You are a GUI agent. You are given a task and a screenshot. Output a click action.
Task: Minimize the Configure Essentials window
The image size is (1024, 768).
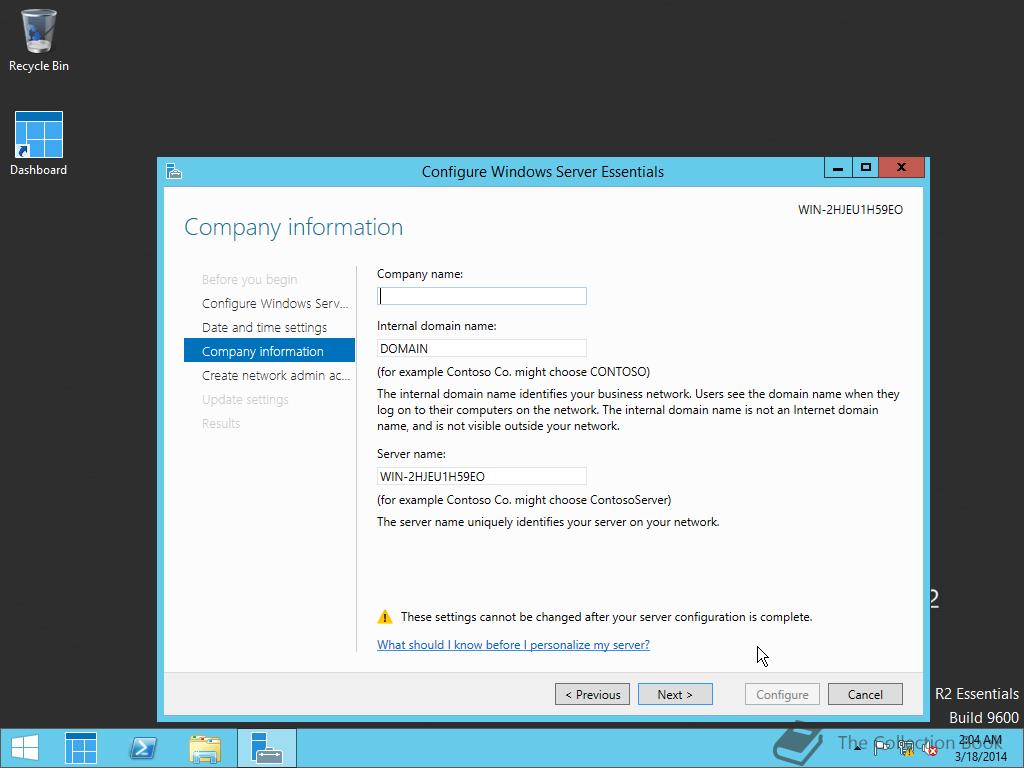click(838, 168)
